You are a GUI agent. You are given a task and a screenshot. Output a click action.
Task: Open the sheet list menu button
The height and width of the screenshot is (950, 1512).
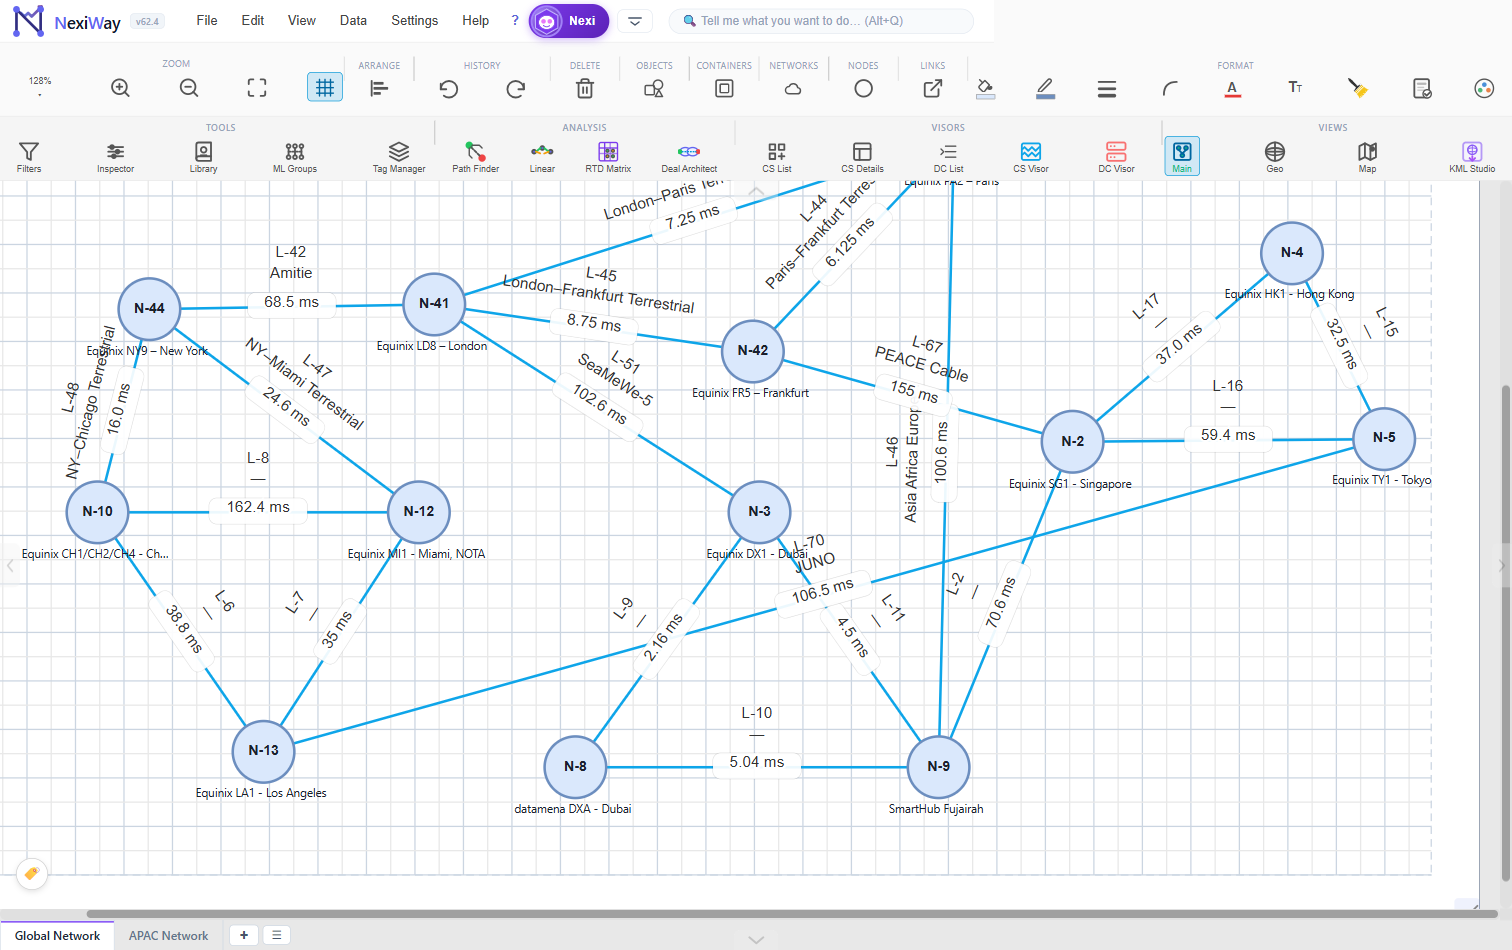tap(276, 935)
